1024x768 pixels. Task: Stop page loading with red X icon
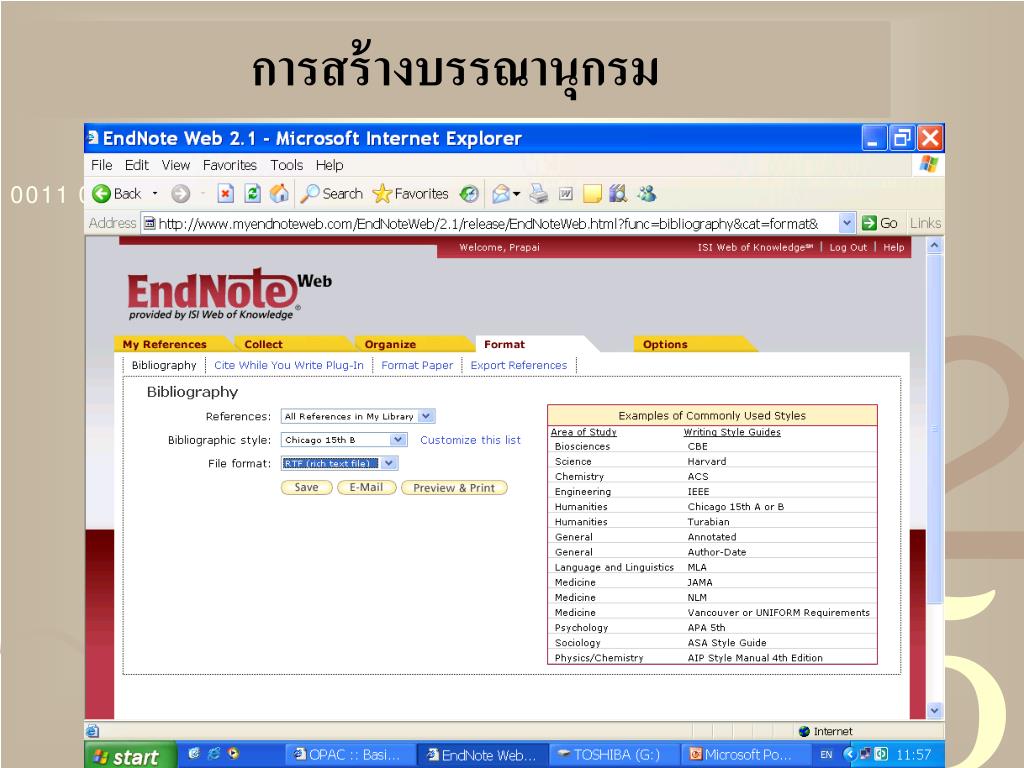226,194
